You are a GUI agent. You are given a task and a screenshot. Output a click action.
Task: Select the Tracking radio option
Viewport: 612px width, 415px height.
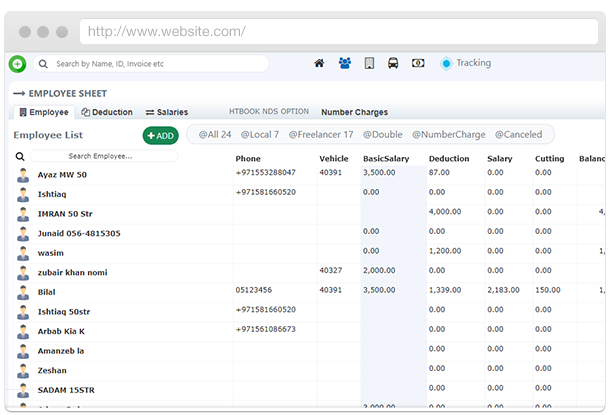coord(446,63)
